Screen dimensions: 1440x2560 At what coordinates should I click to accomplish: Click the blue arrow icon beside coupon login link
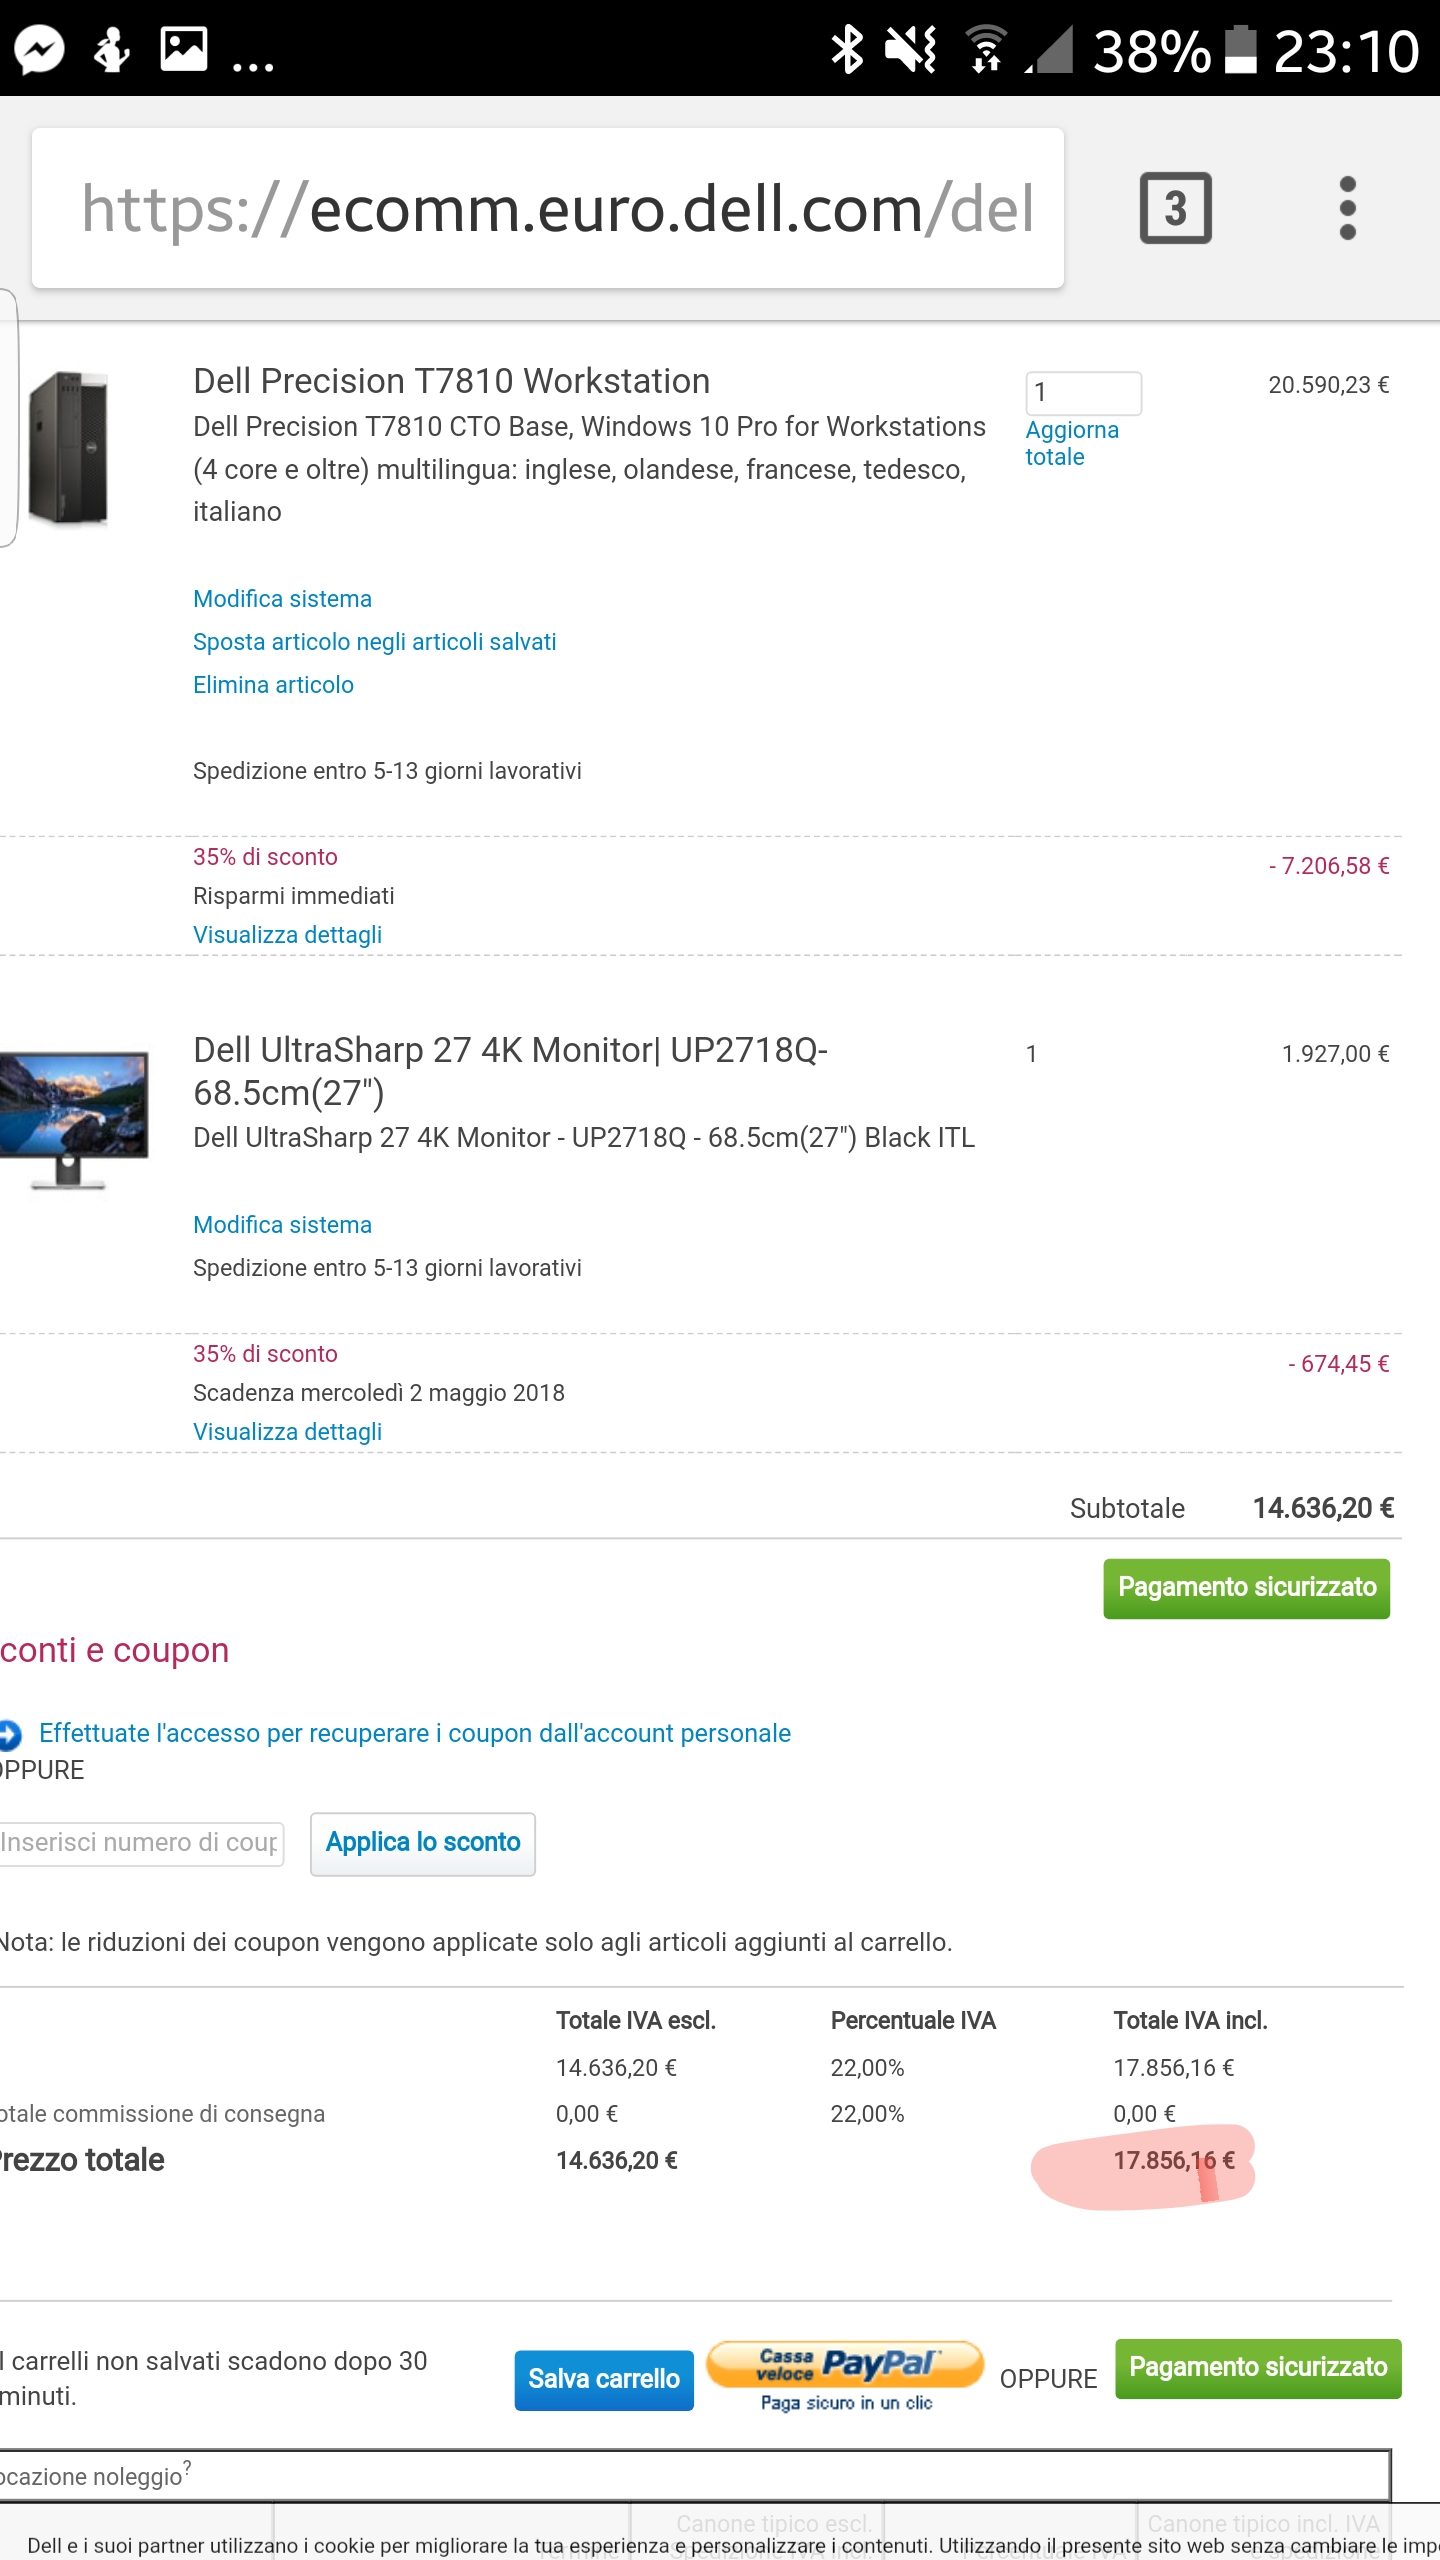10,1734
